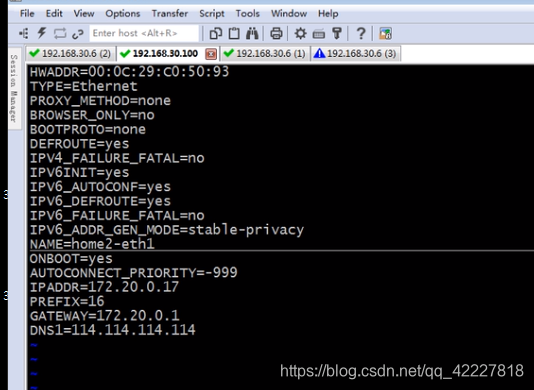This screenshot has width=534, height=390.
Task: Click the Copy toolbar icon
Action: click(216, 33)
